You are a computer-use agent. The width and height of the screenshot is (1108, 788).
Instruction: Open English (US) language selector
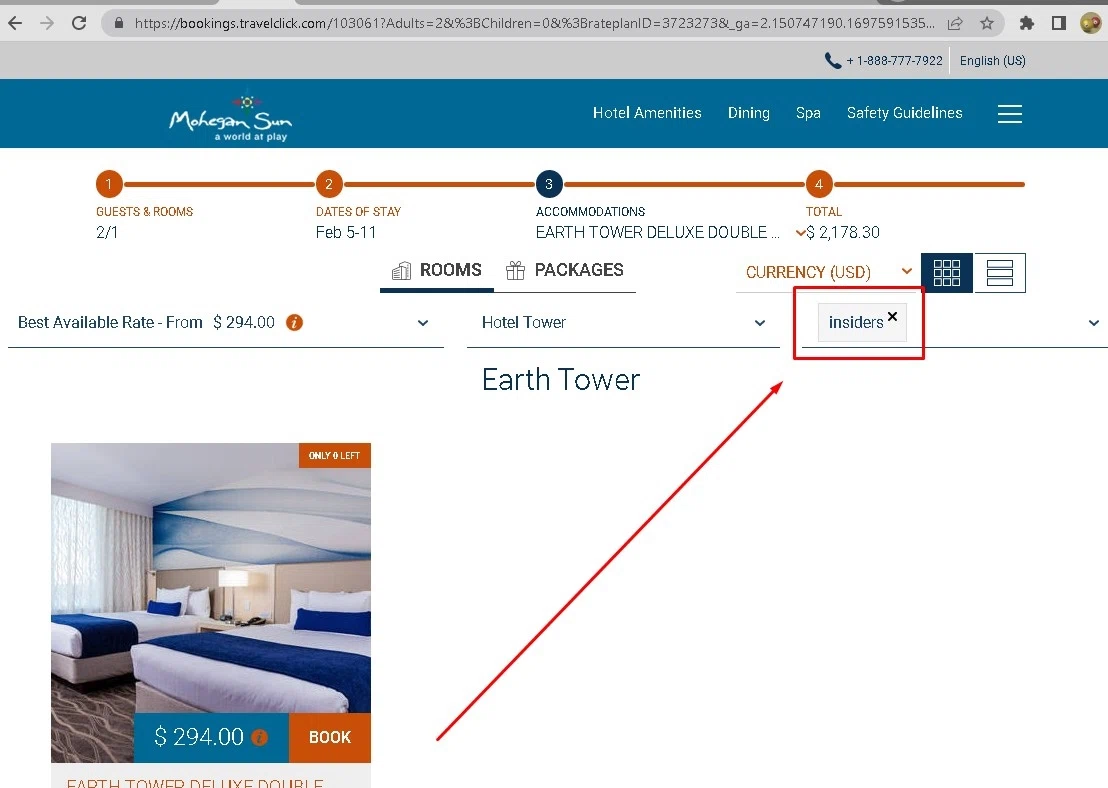click(992, 61)
